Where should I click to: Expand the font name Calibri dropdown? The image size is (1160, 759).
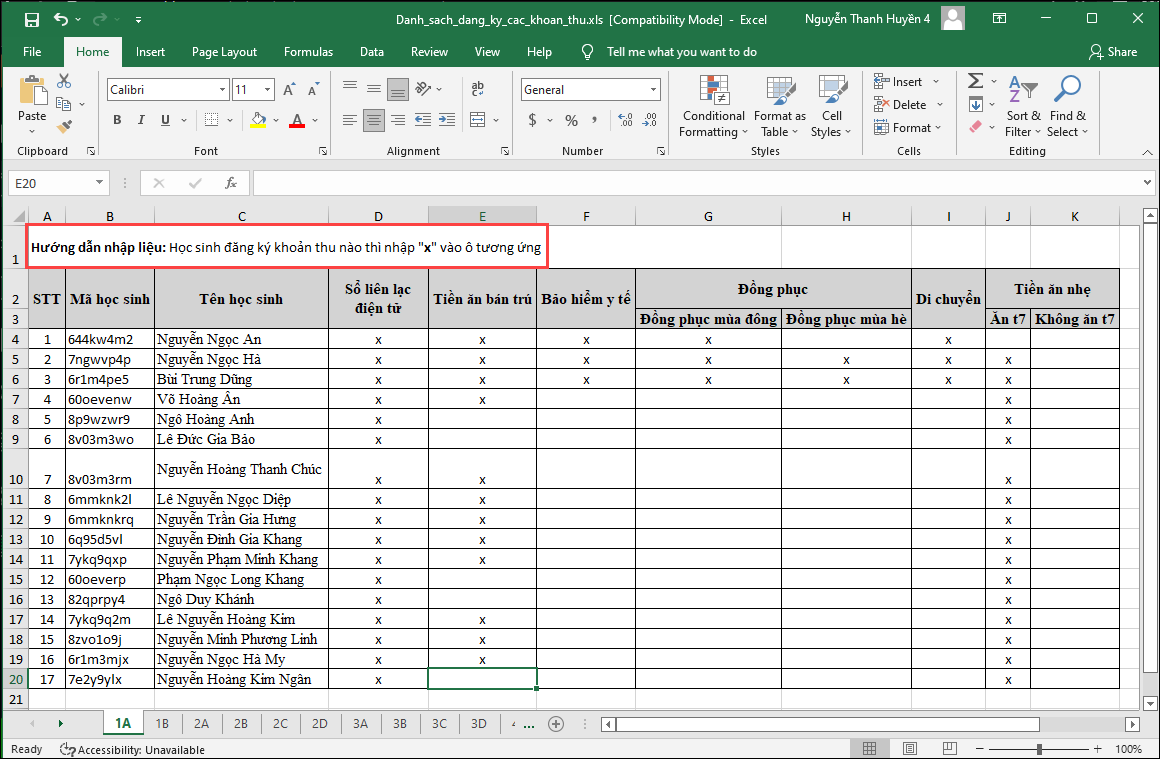[222, 90]
